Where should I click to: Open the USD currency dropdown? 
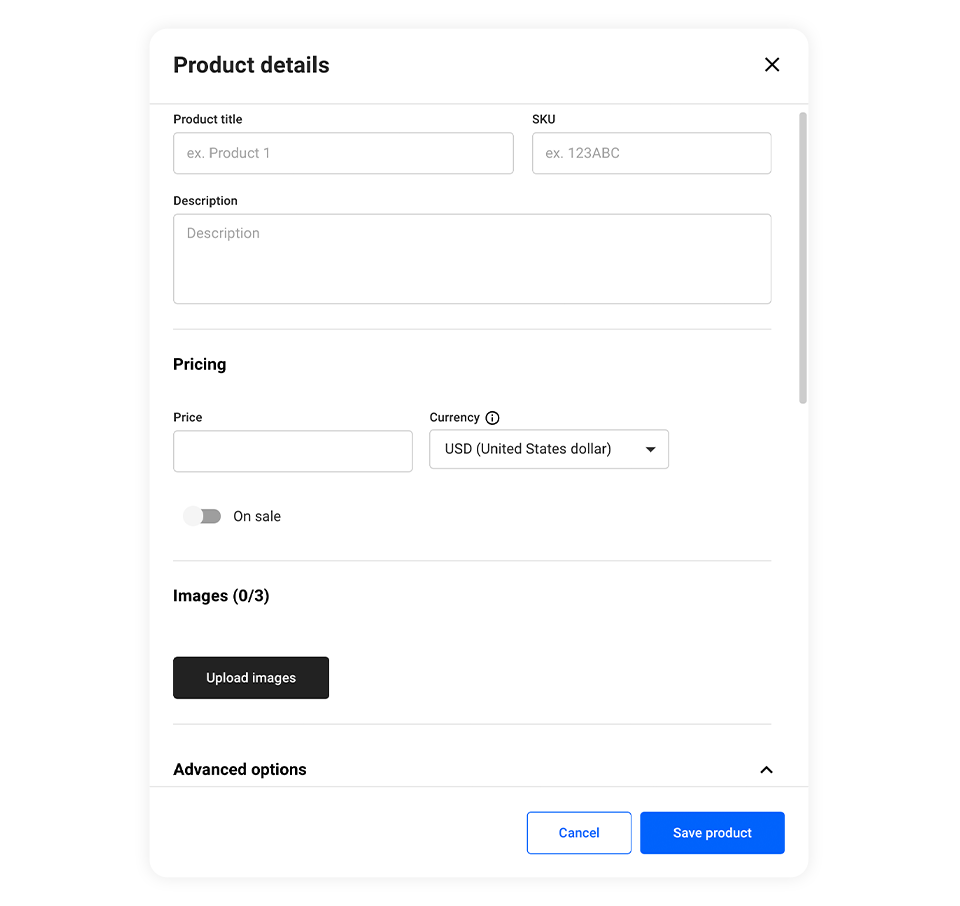coord(548,449)
